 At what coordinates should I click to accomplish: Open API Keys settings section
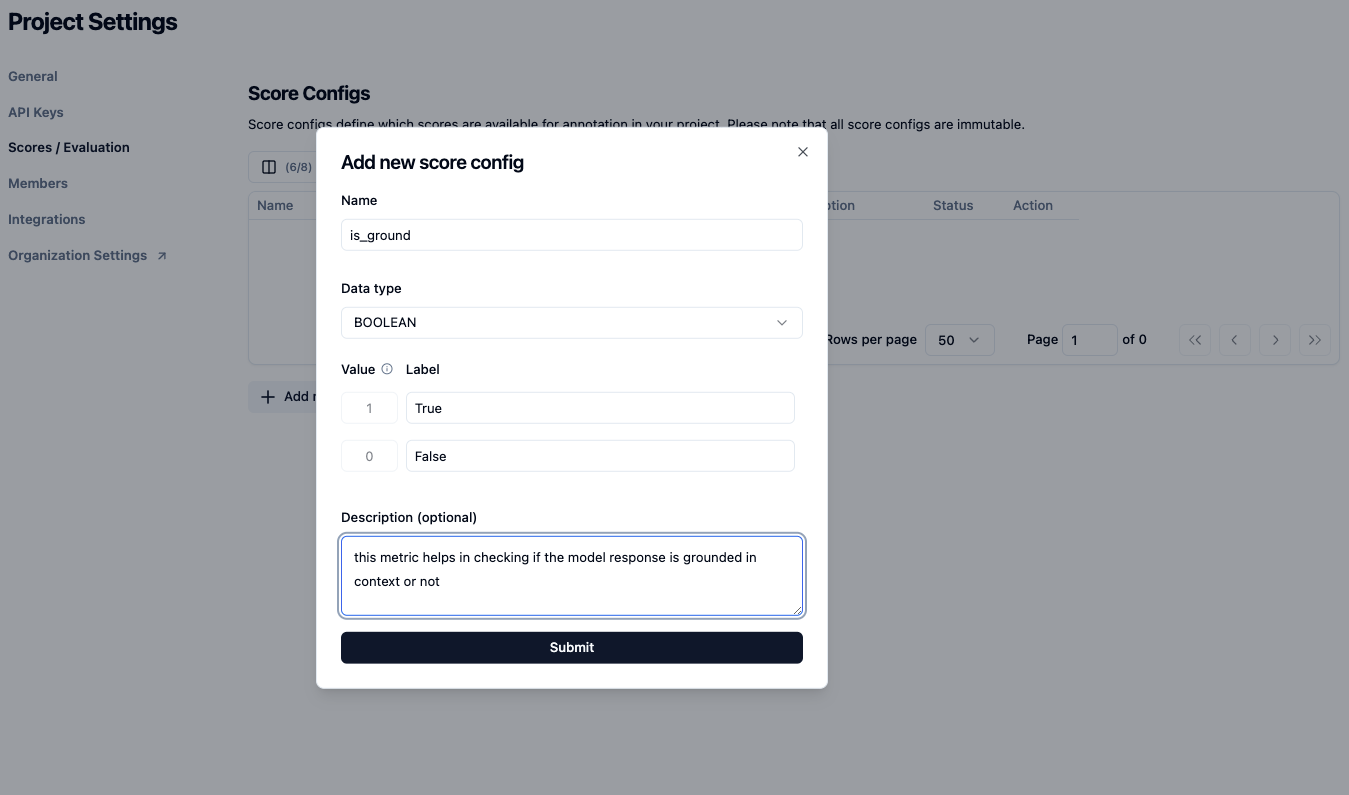pos(36,112)
